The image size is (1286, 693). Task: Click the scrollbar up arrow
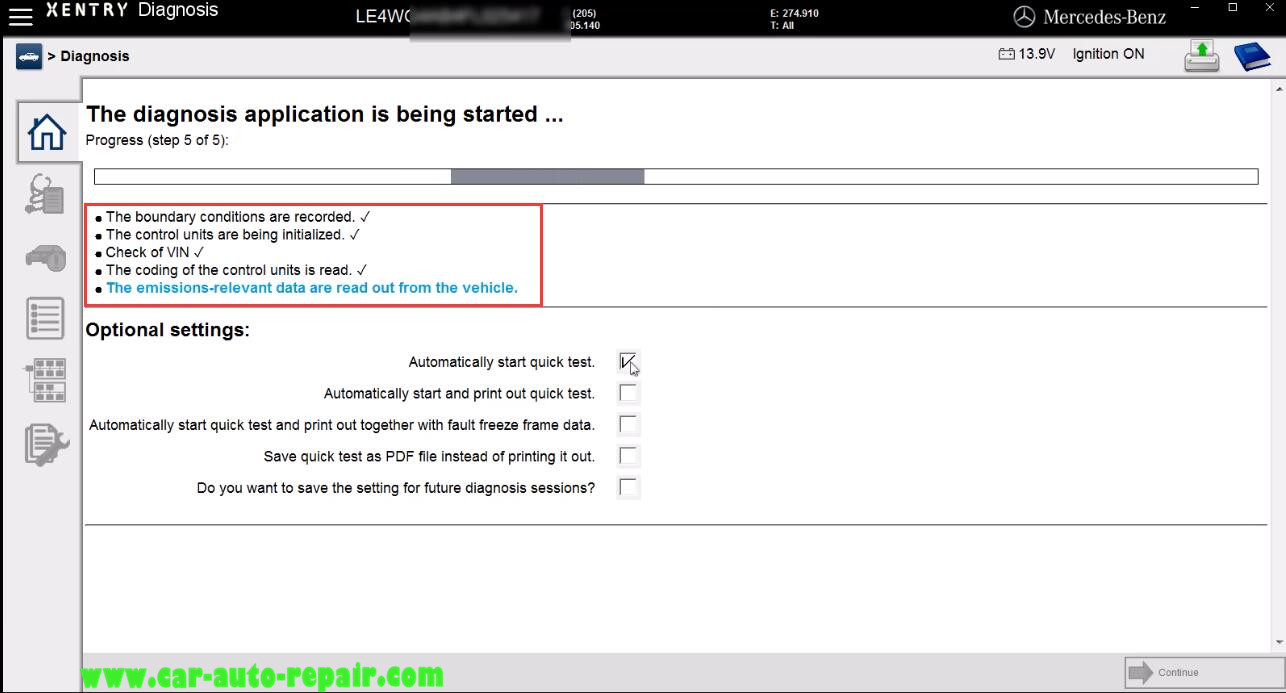[1278, 90]
